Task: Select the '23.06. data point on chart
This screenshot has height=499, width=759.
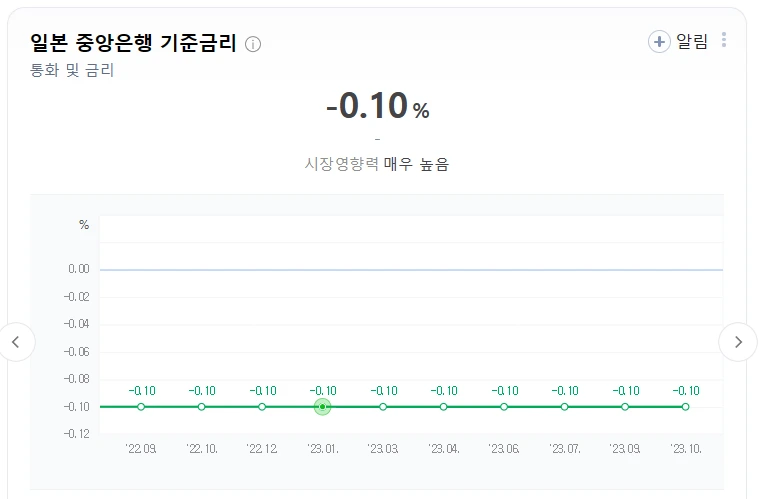Action: point(504,407)
